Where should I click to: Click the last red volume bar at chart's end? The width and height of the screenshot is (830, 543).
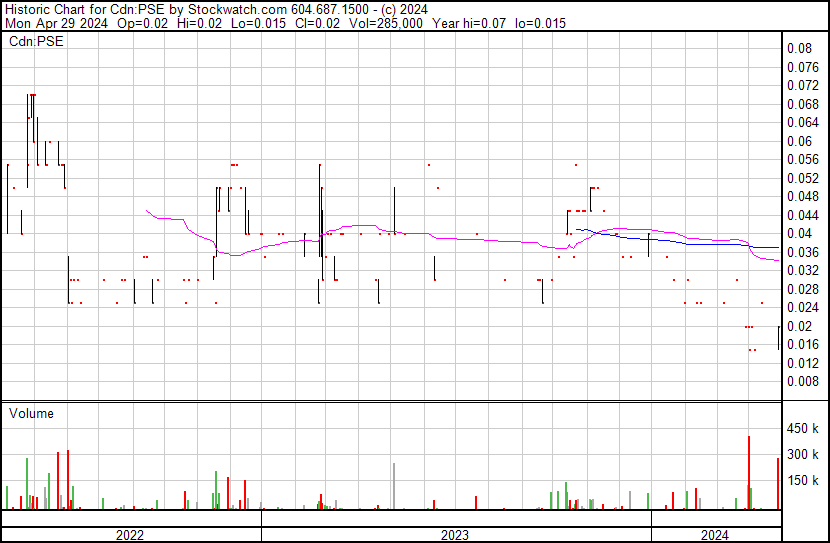778,484
